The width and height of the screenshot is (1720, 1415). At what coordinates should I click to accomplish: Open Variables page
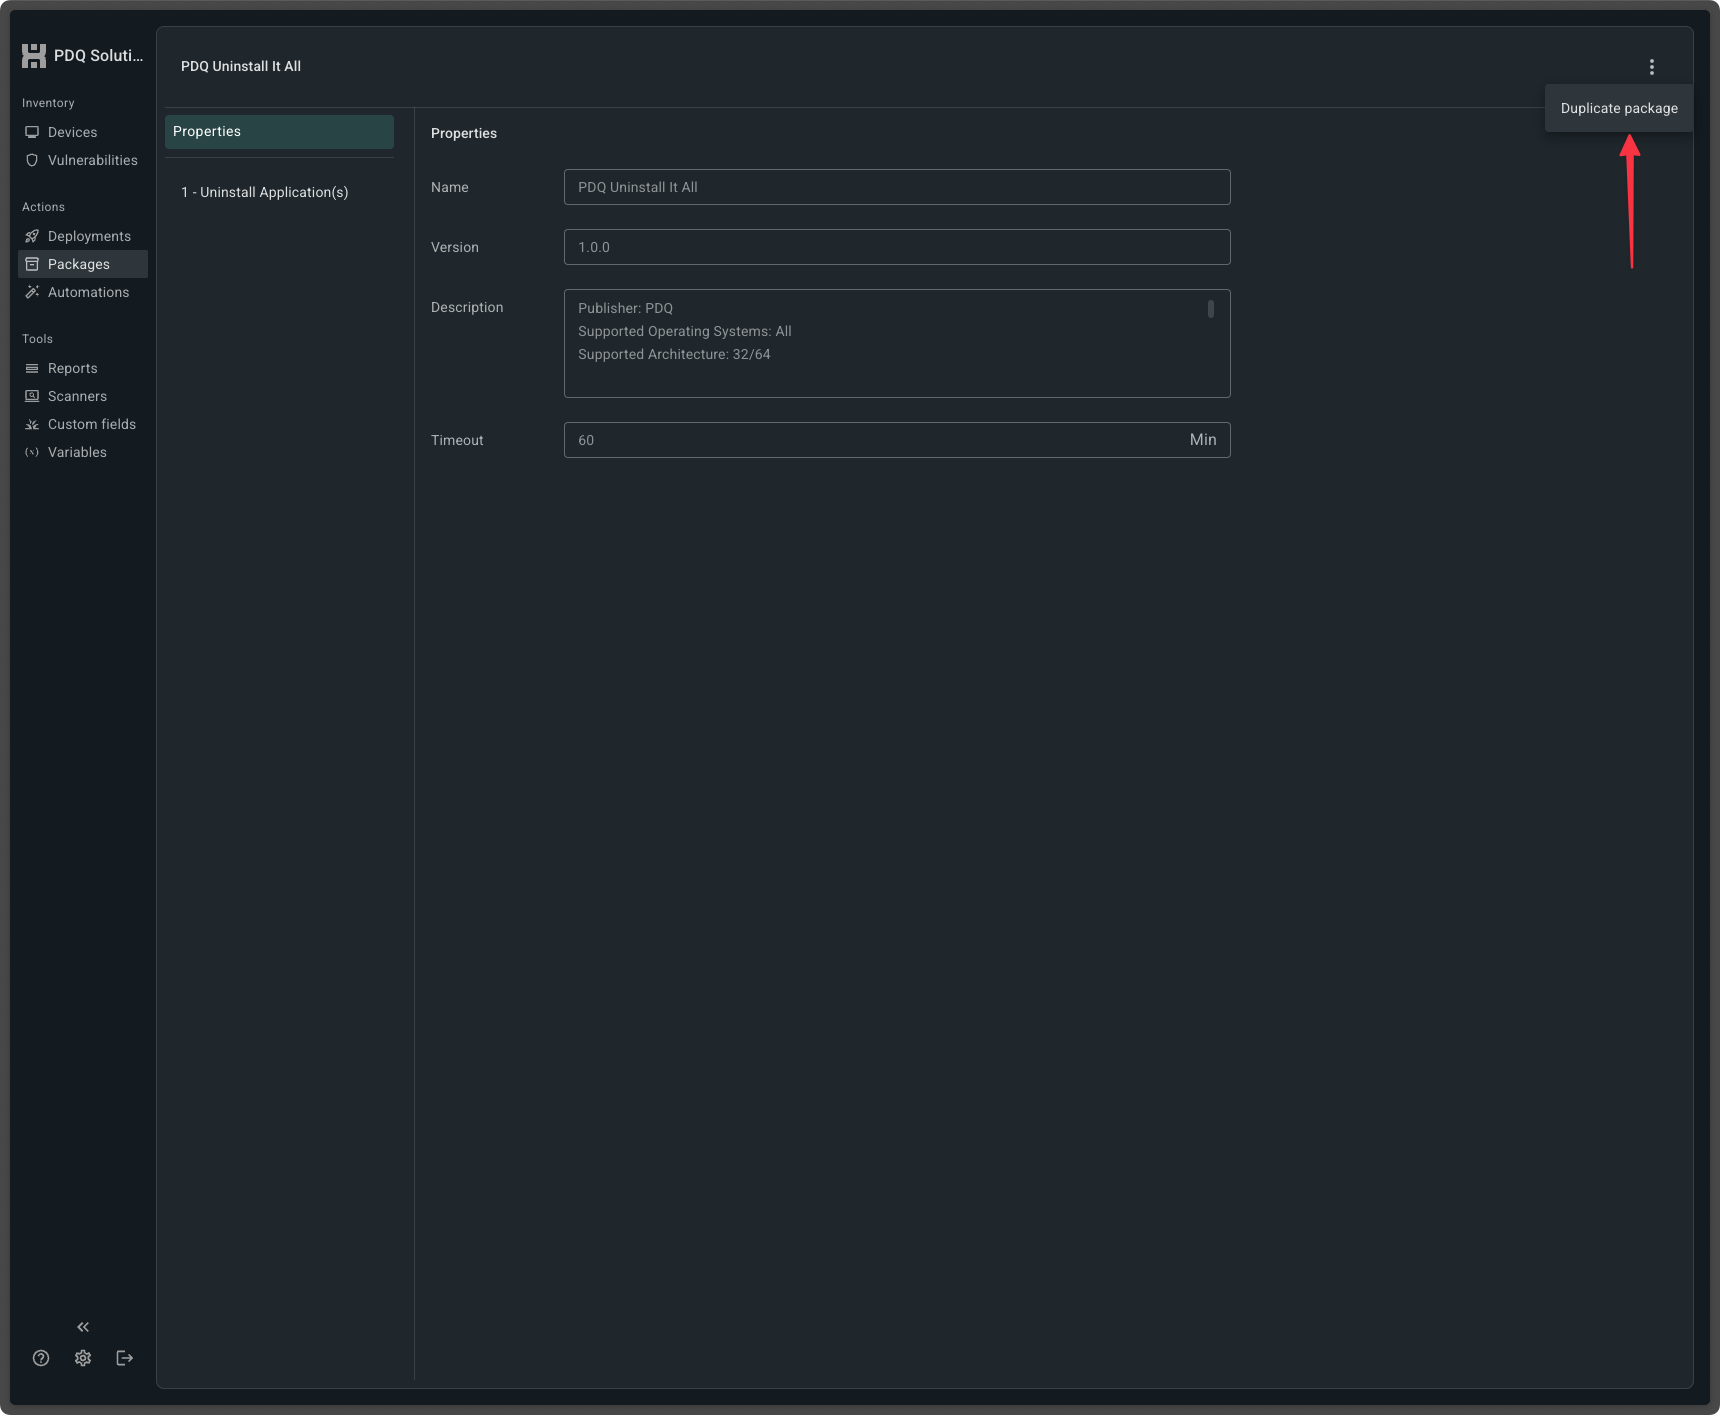[x=82, y=452]
